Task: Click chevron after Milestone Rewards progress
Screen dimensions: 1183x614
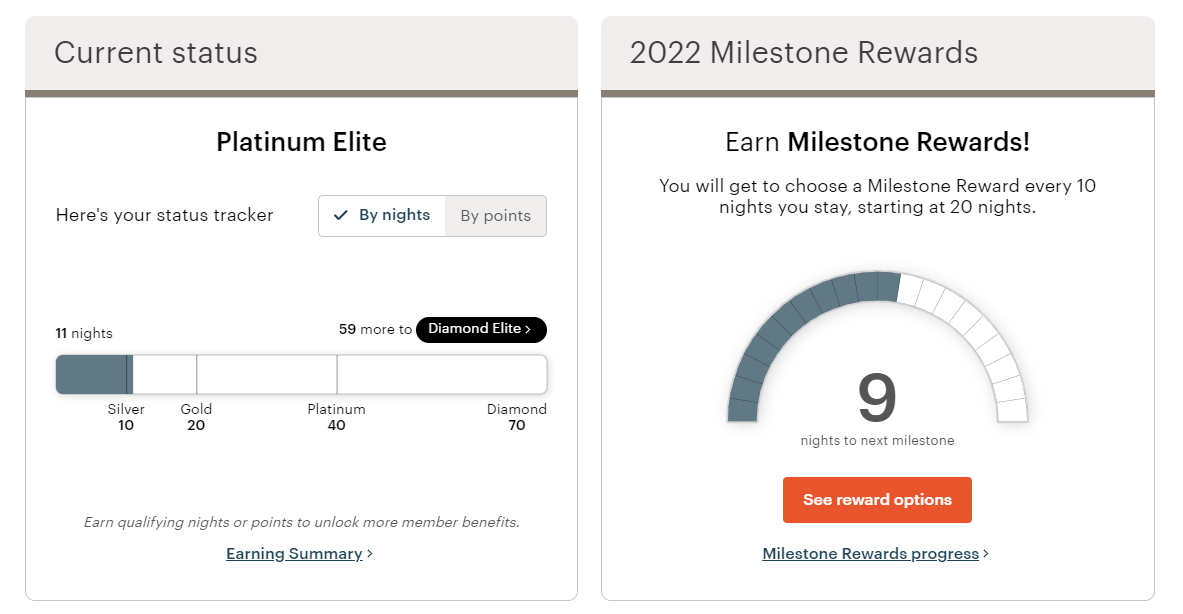Action: (x=986, y=554)
